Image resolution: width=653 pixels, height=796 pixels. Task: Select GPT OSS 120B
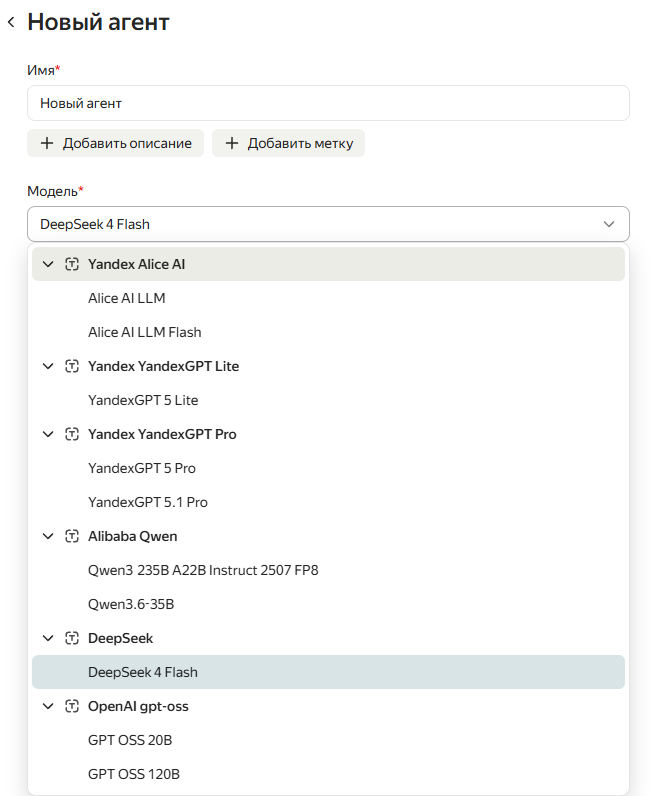coord(328,774)
